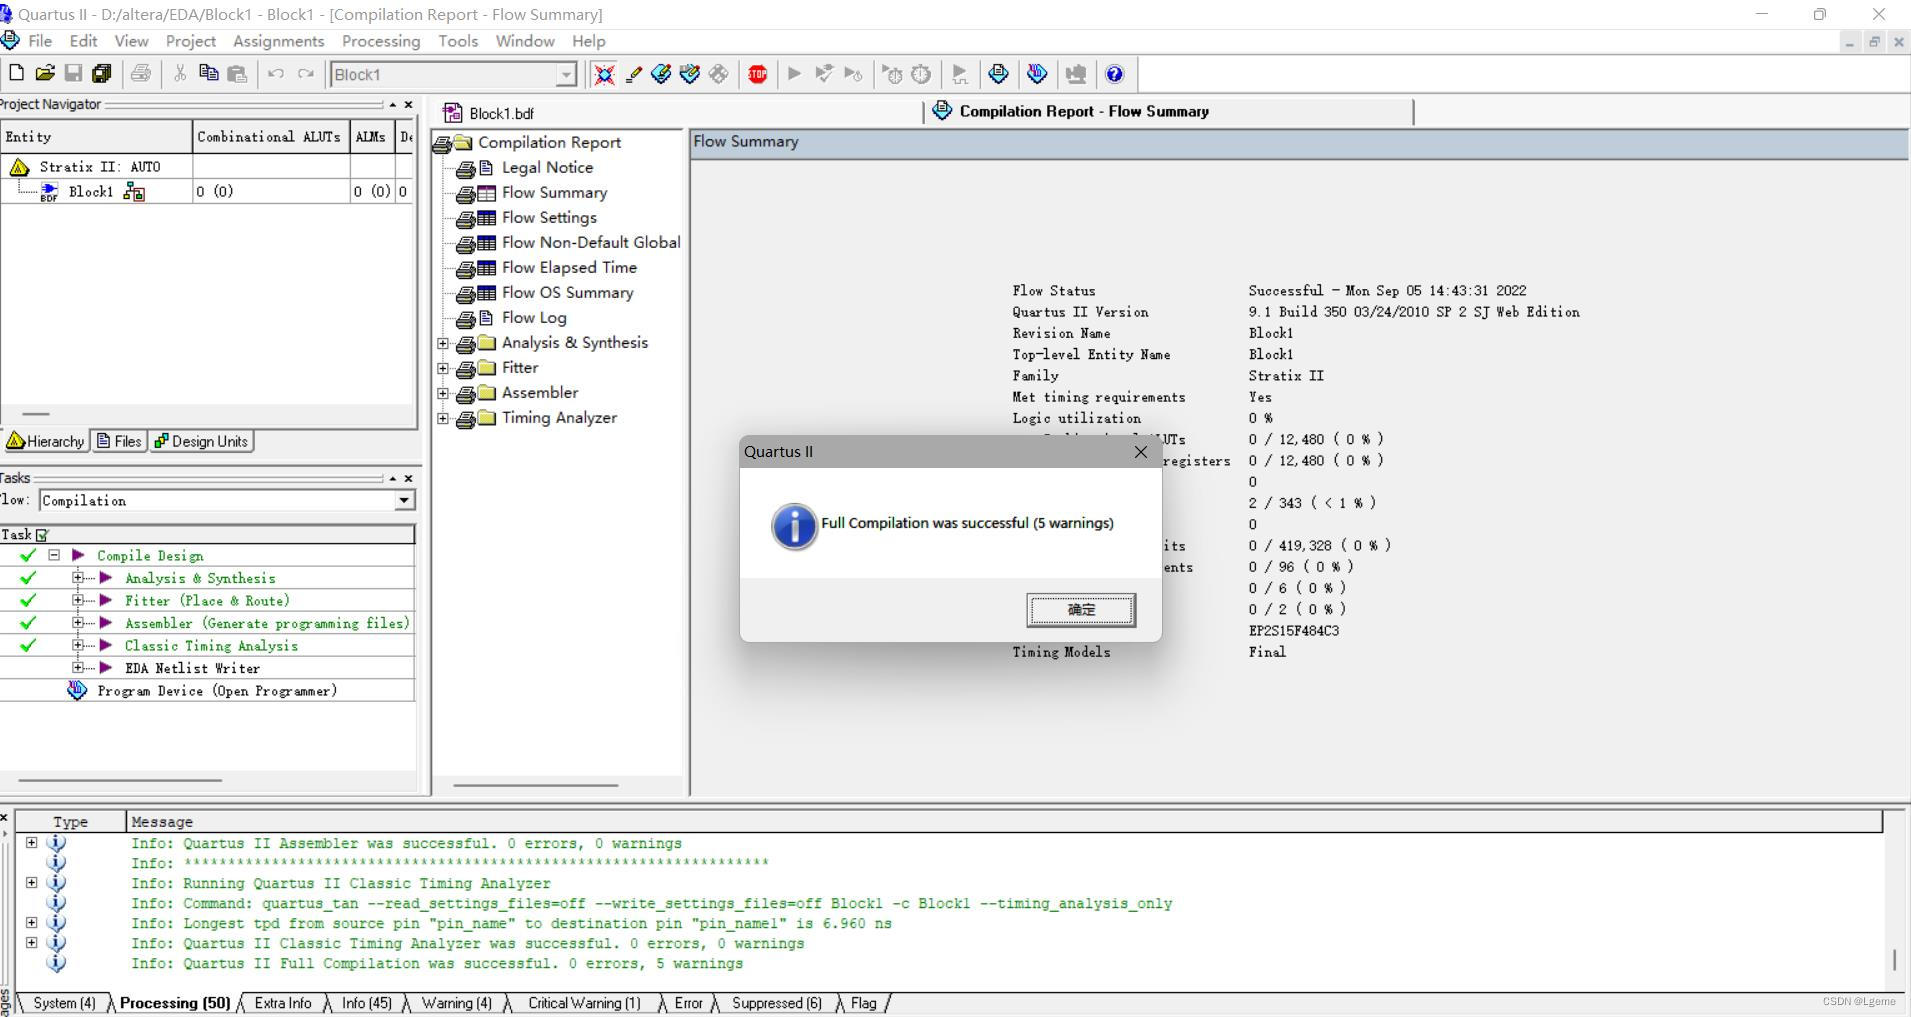Expand the EDA Netlist Writer task

point(78,667)
